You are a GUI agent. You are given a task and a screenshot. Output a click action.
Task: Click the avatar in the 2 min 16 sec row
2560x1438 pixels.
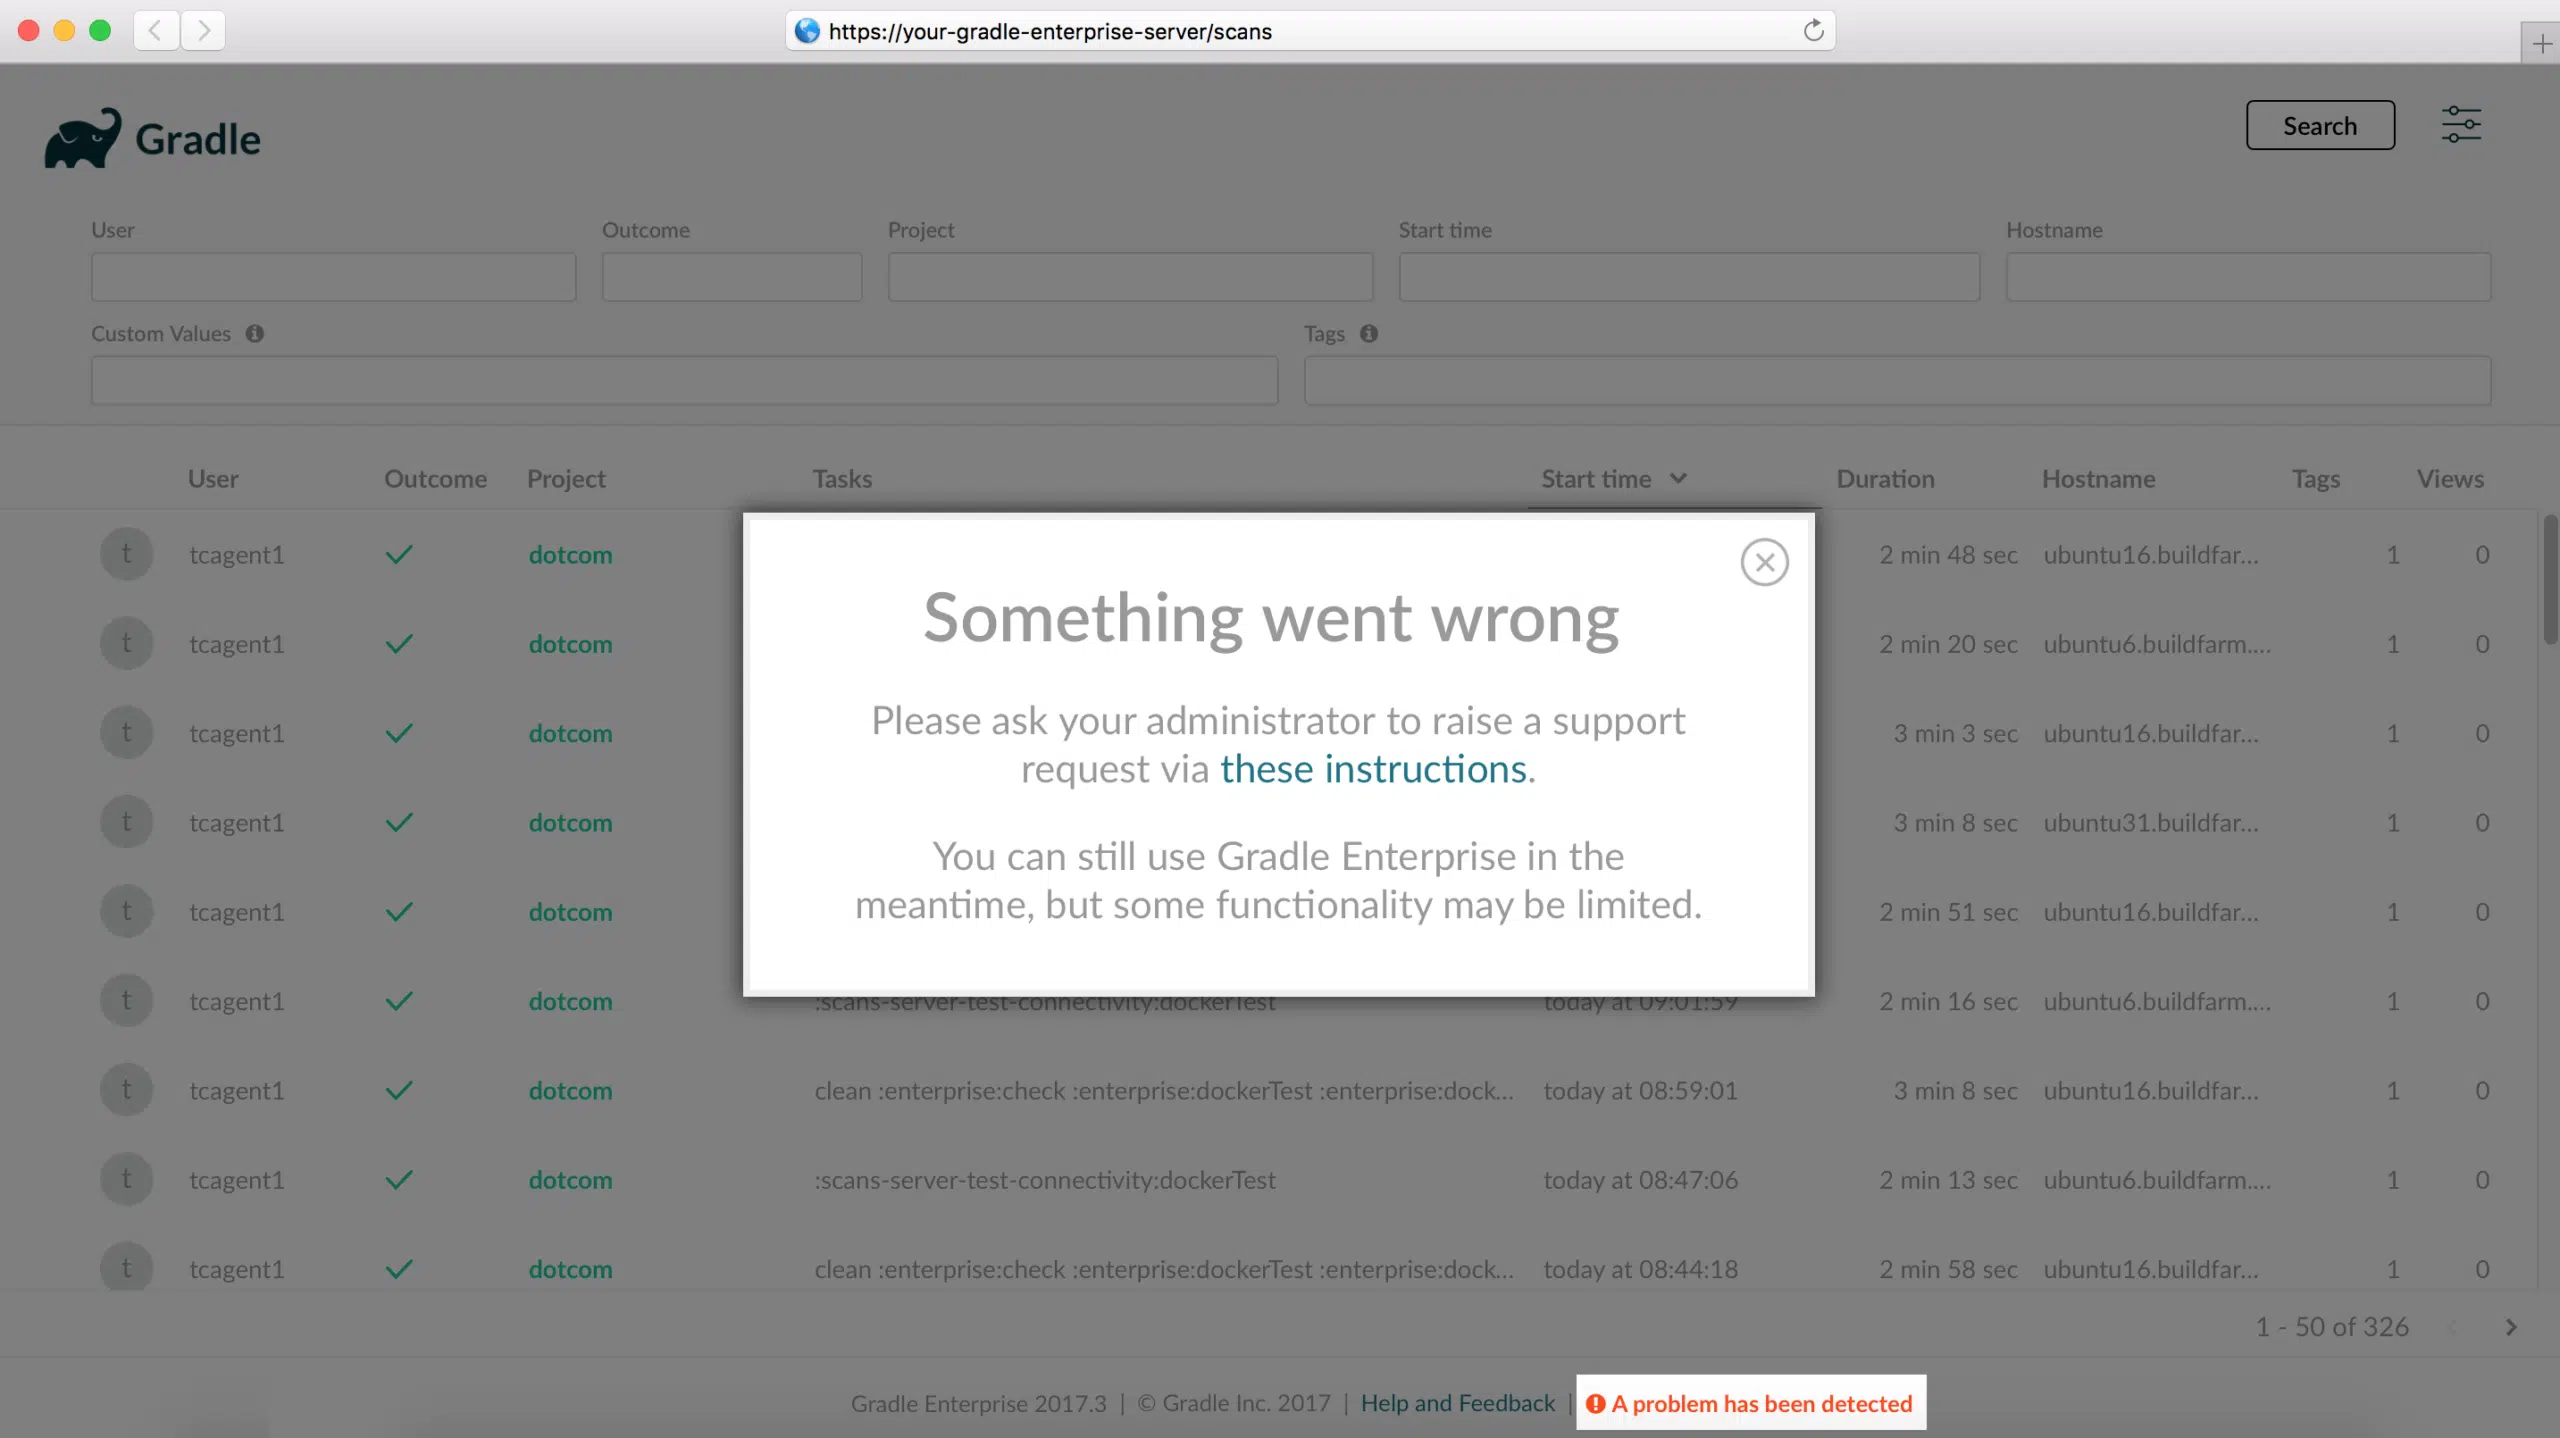[x=126, y=1000]
